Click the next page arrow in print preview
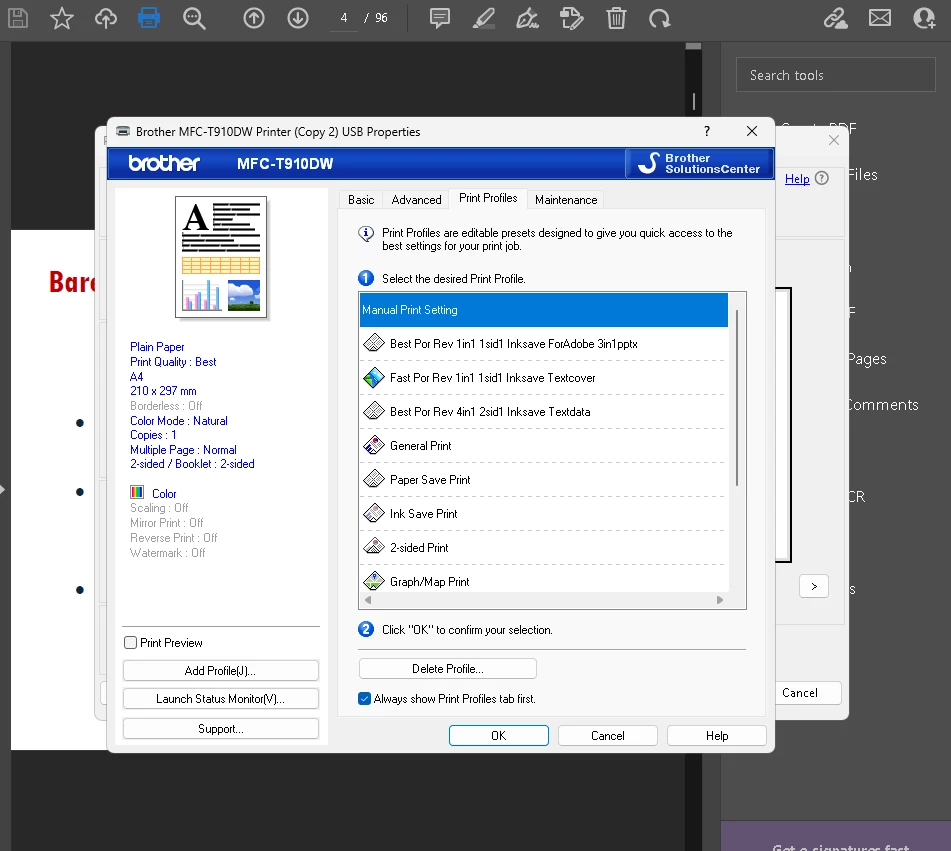 coord(814,587)
